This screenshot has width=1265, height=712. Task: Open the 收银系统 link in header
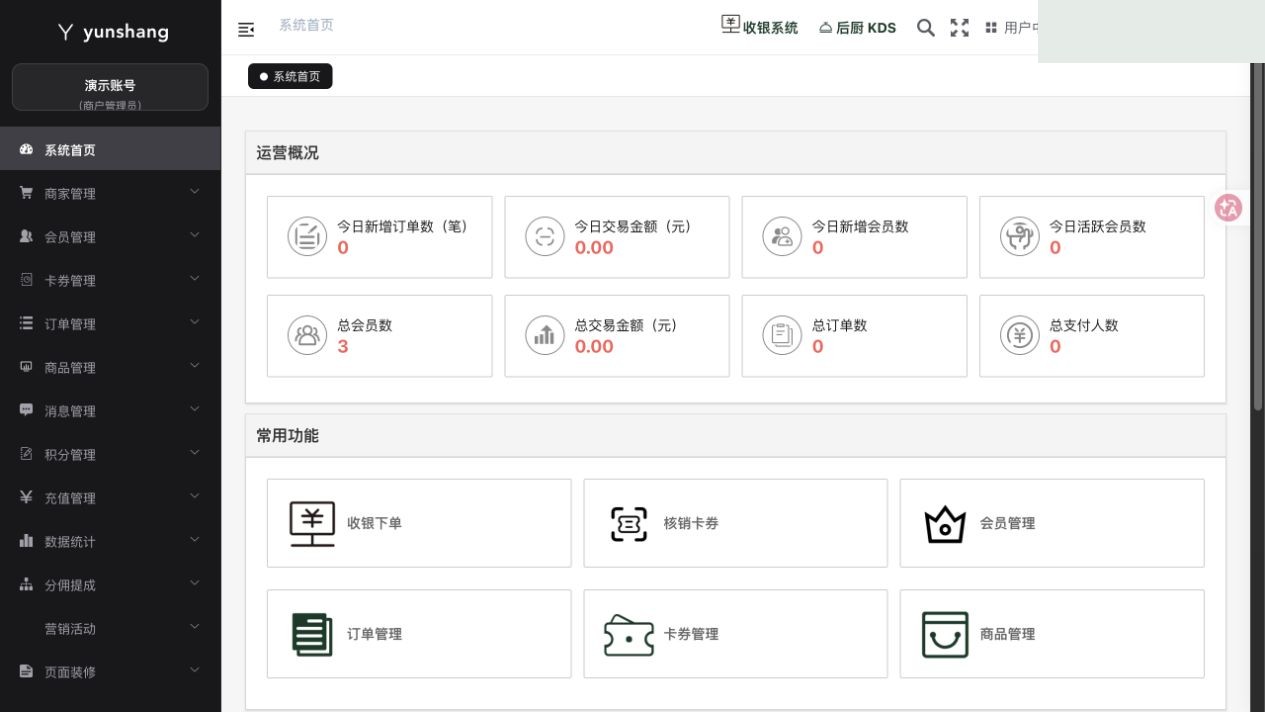coord(760,26)
